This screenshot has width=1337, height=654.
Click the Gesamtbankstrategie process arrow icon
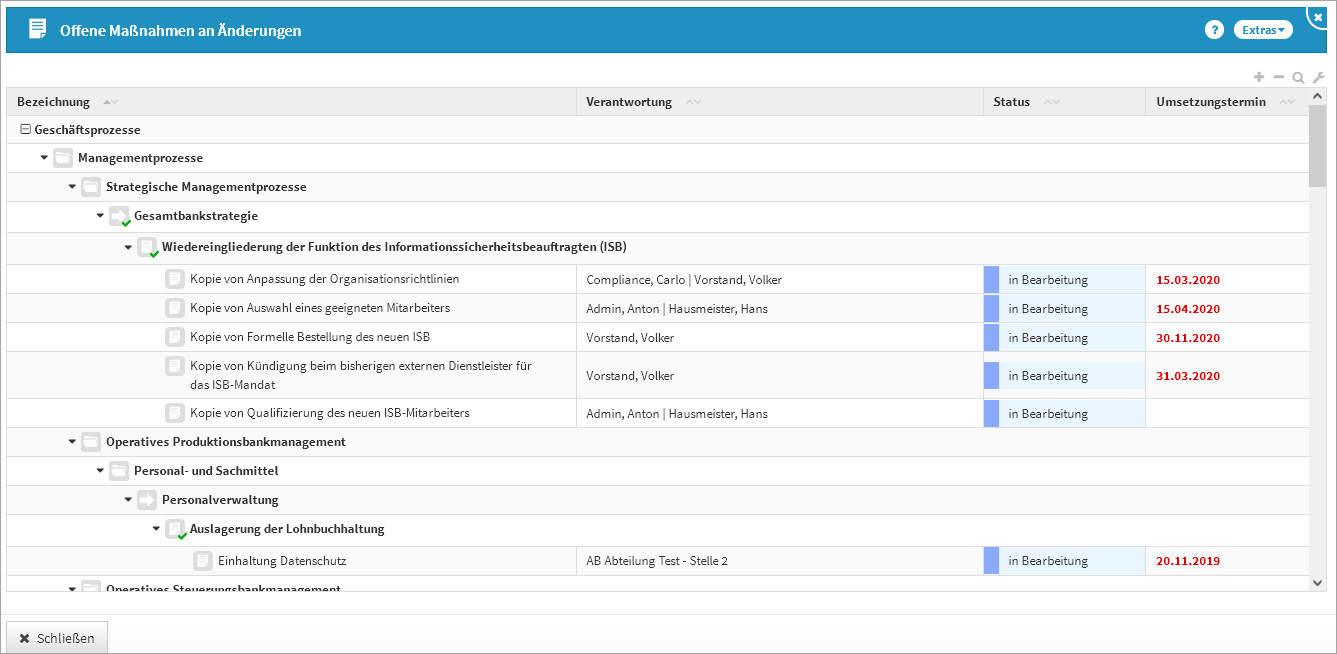[119, 216]
